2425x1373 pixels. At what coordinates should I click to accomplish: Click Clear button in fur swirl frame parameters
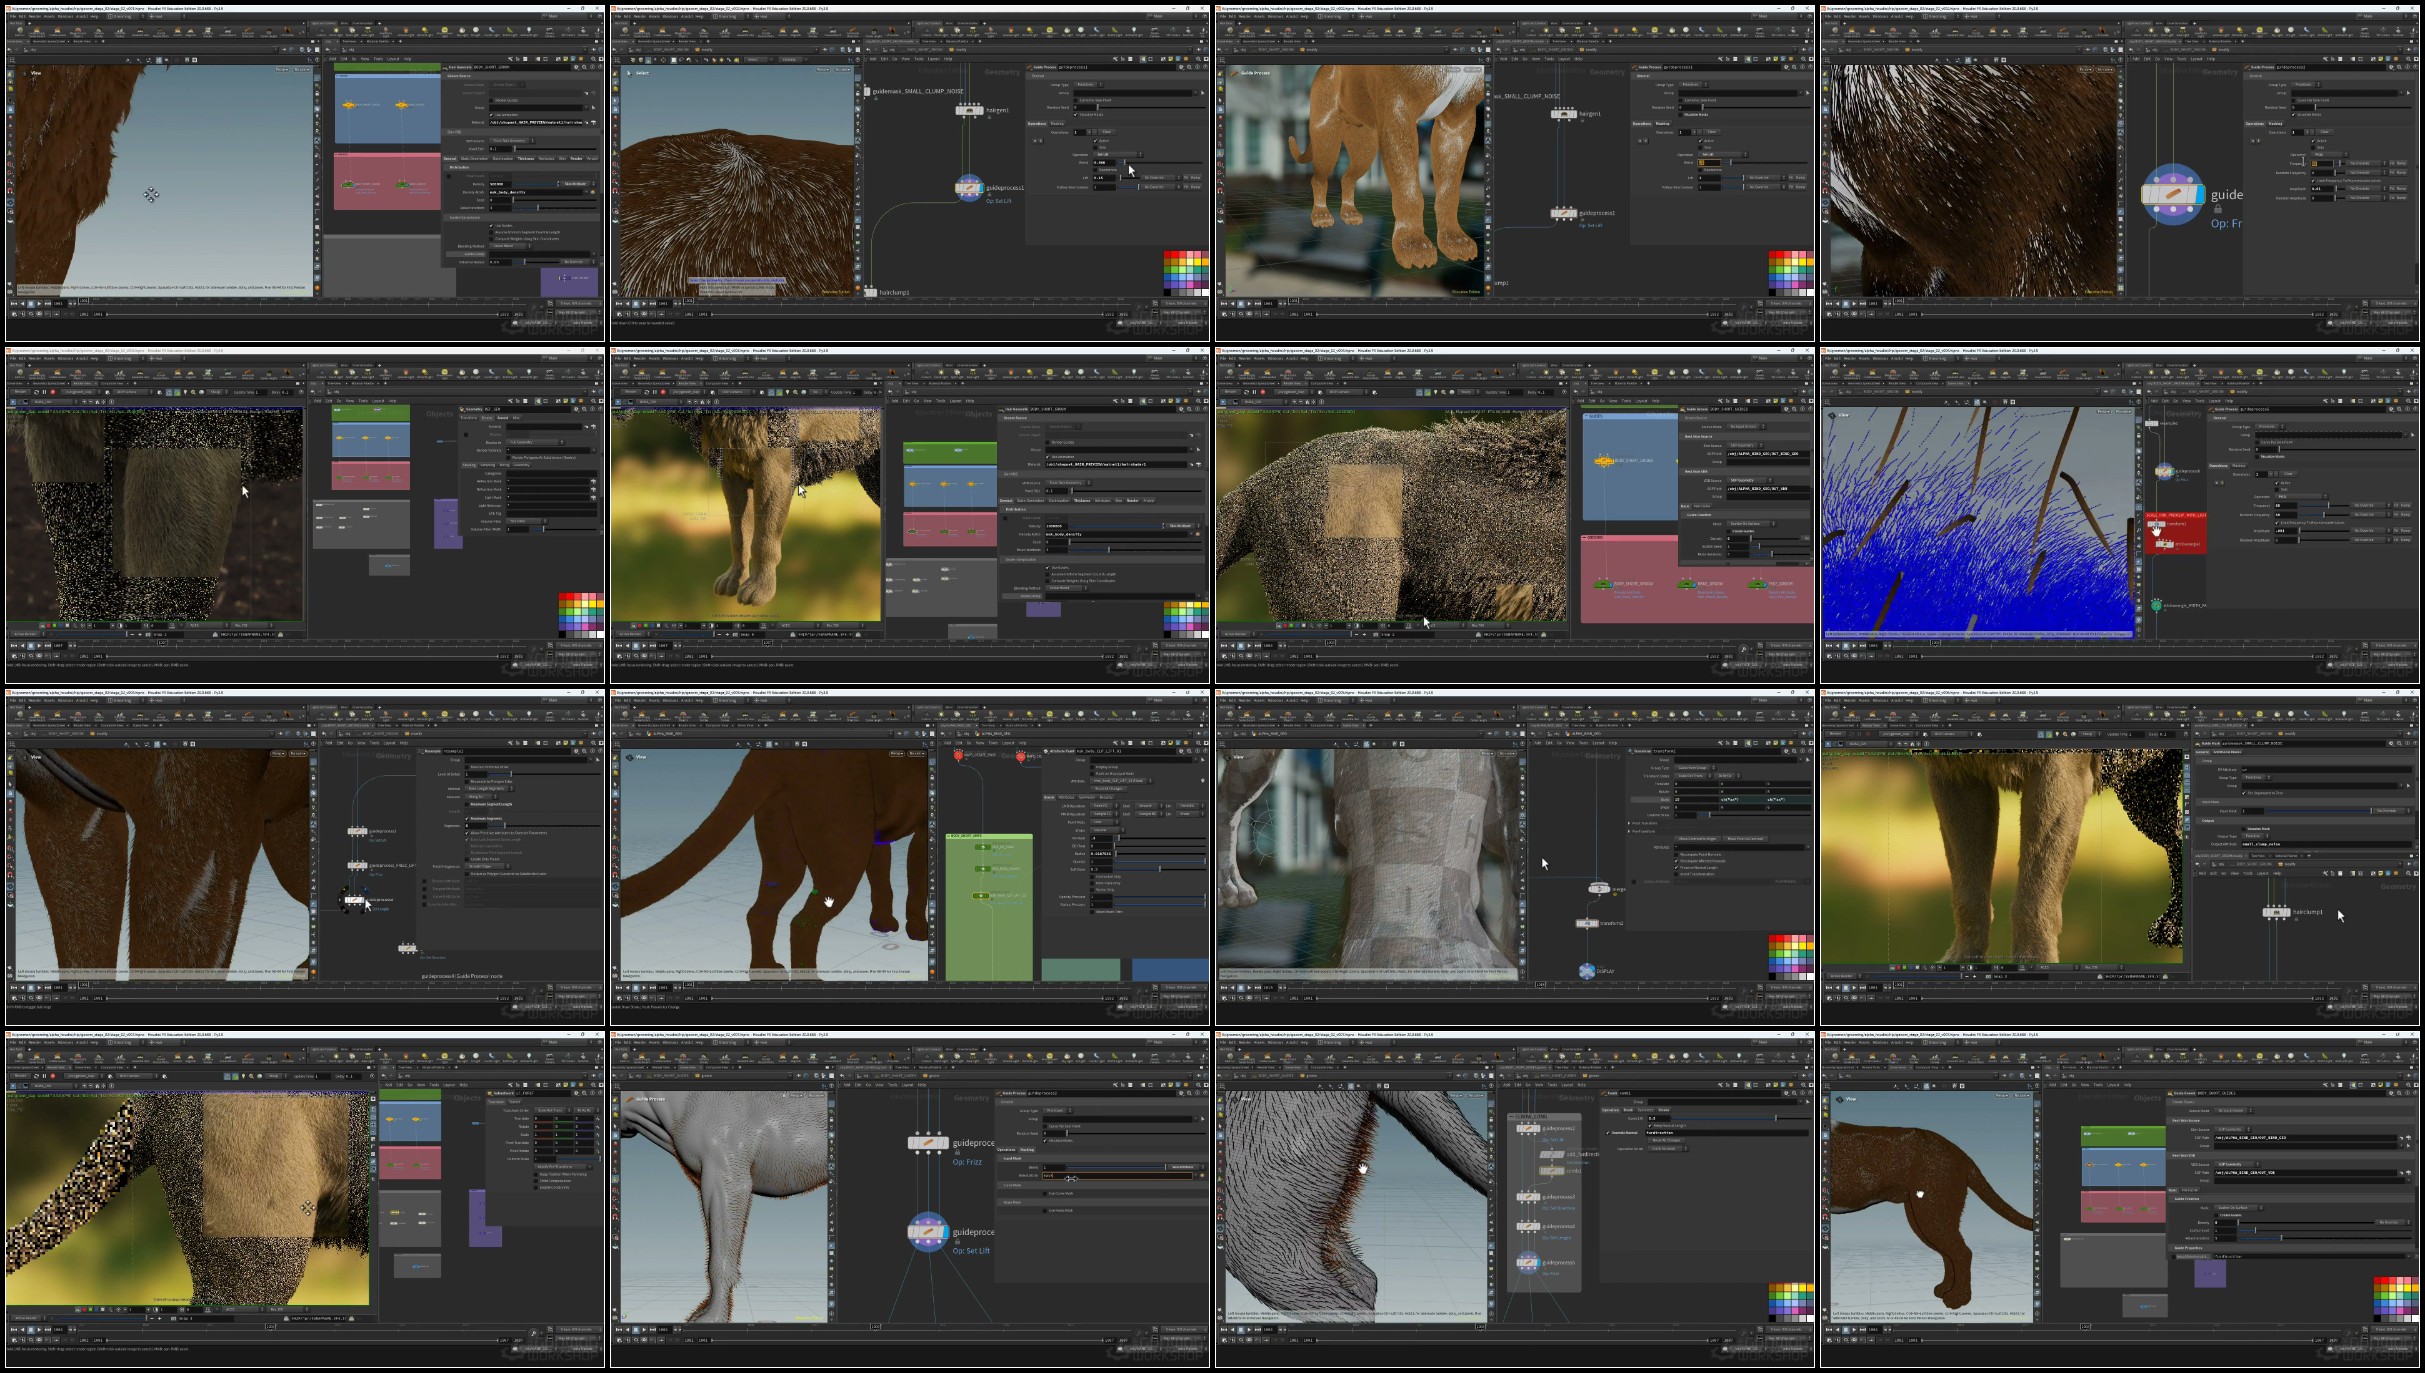pyautogui.click(x=1106, y=131)
